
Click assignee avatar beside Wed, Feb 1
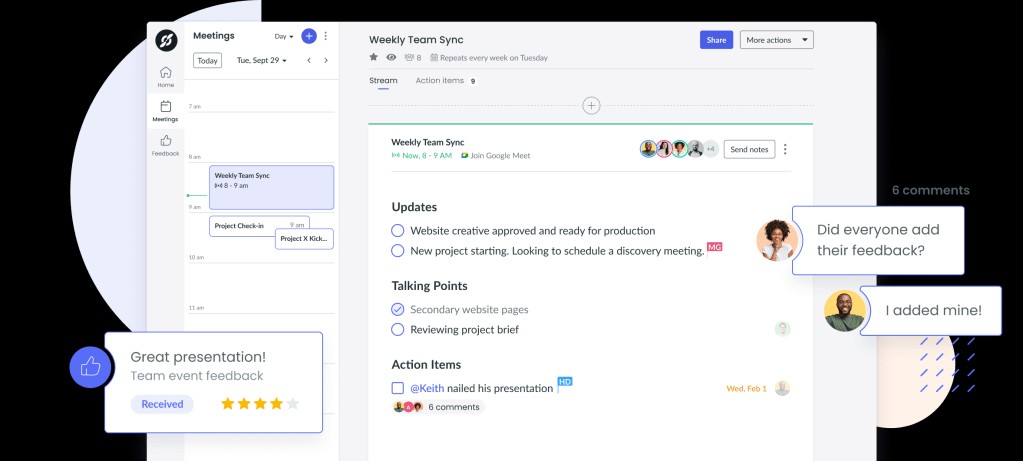(782, 388)
